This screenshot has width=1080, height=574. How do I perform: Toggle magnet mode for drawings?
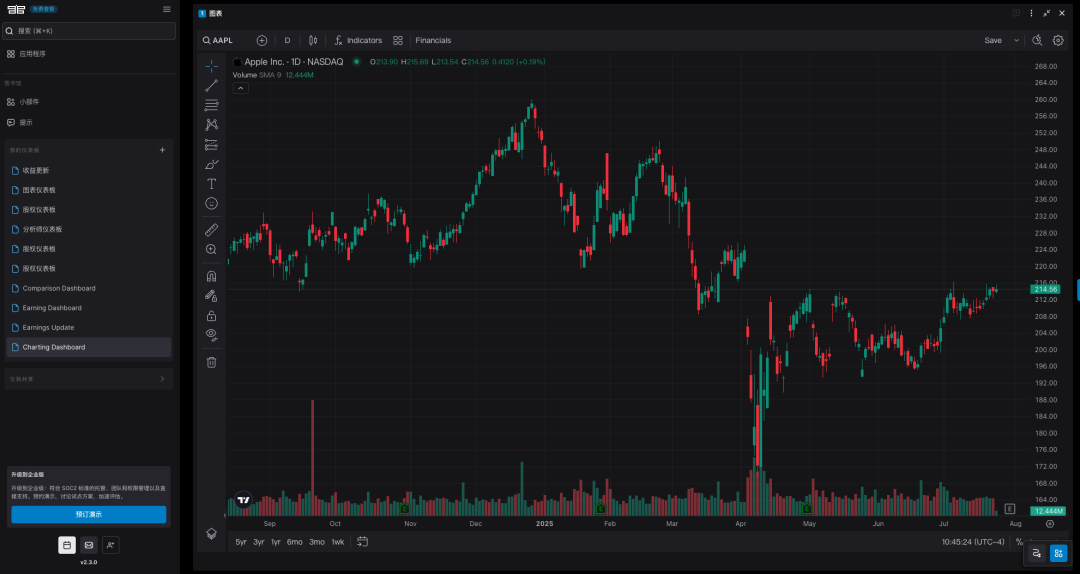coord(211,276)
